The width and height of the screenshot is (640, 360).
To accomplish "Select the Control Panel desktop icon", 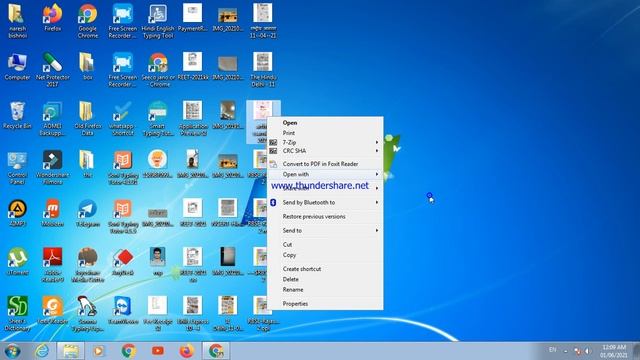I will pyautogui.click(x=17, y=168).
